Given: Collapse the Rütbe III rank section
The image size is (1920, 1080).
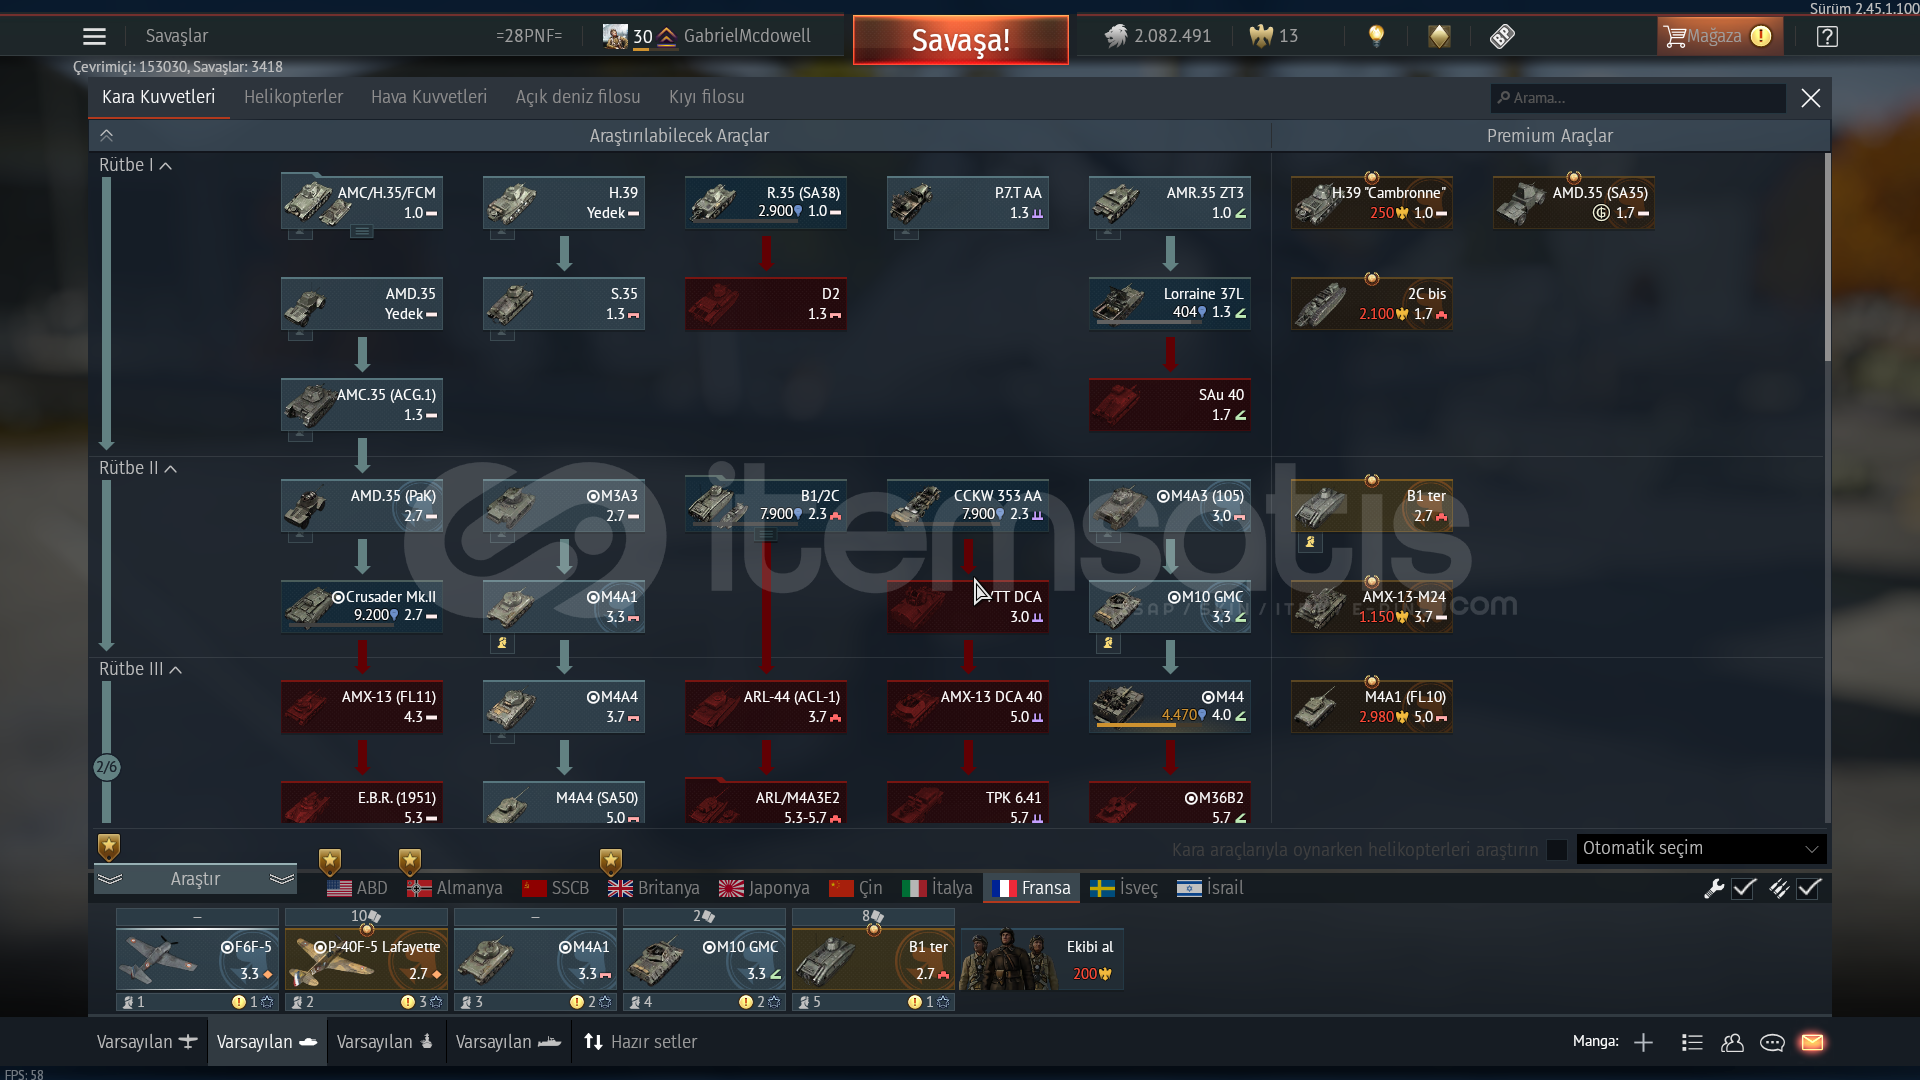Looking at the screenshot, I should click(176, 669).
